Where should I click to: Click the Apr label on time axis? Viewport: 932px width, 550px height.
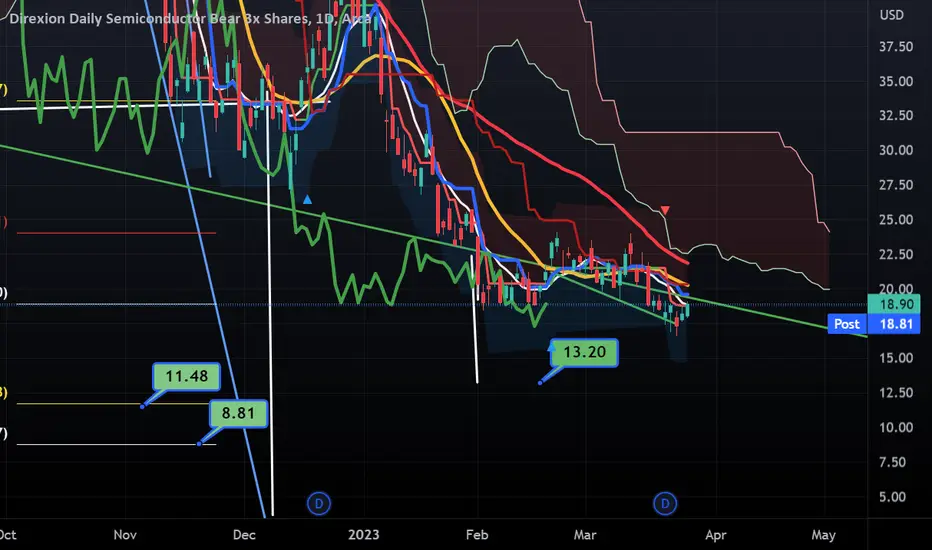716,535
